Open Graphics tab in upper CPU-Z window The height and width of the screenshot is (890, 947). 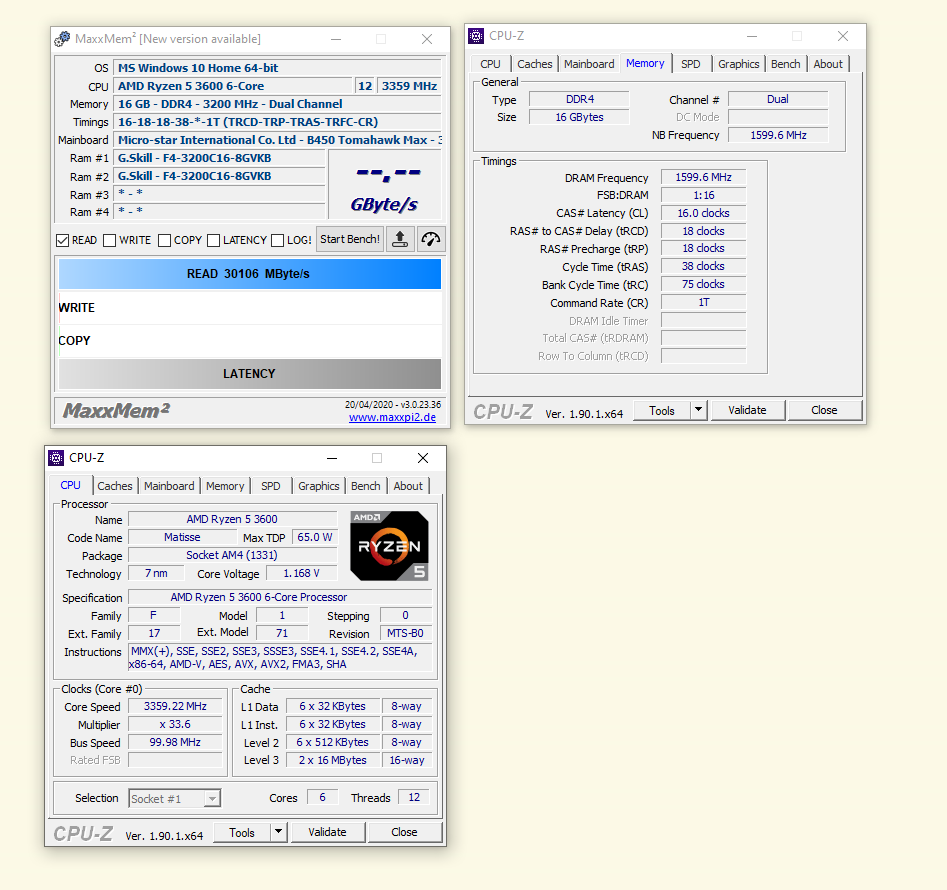pos(739,64)
